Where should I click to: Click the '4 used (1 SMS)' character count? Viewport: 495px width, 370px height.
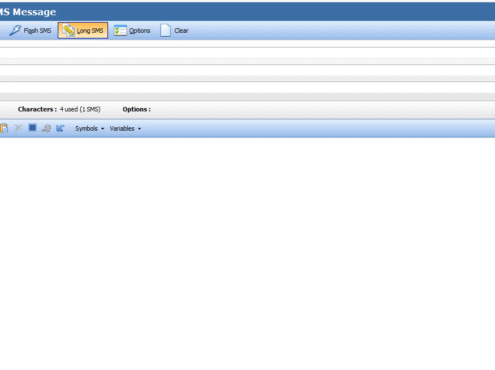(80, 109)
